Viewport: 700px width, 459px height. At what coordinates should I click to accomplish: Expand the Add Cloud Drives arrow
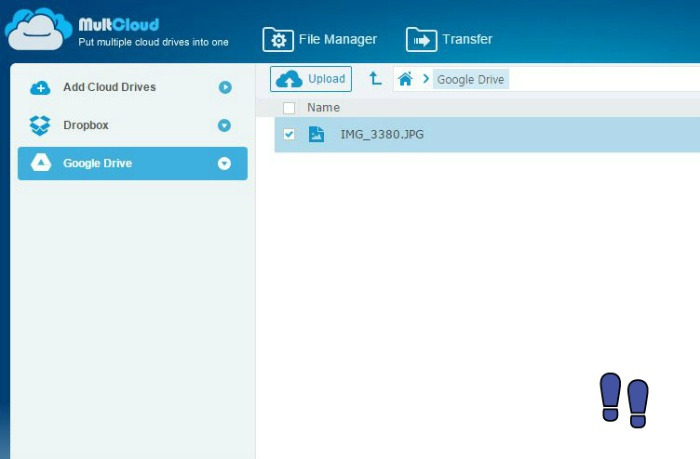point(225,87)
